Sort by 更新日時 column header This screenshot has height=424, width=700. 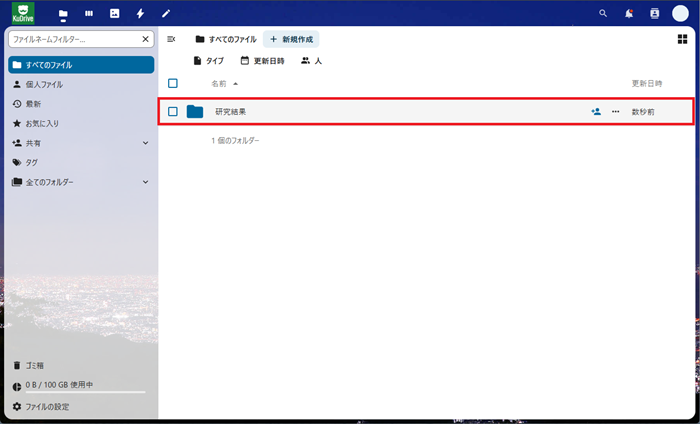tap(646, 83)
